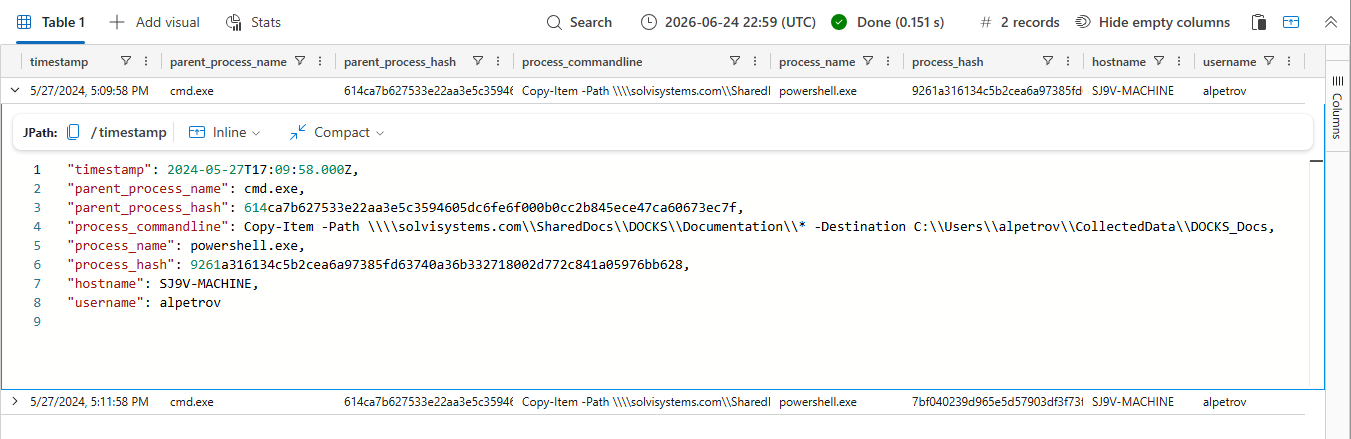The image size is (1351, 439).
Task: Click the "parent_process_name": cmd.exe line
Action: coord(186,189)
